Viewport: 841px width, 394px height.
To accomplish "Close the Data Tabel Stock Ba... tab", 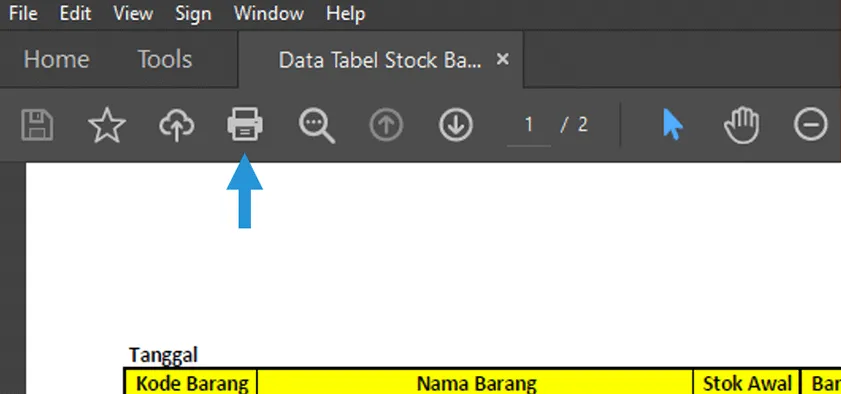I will (503, 59).
